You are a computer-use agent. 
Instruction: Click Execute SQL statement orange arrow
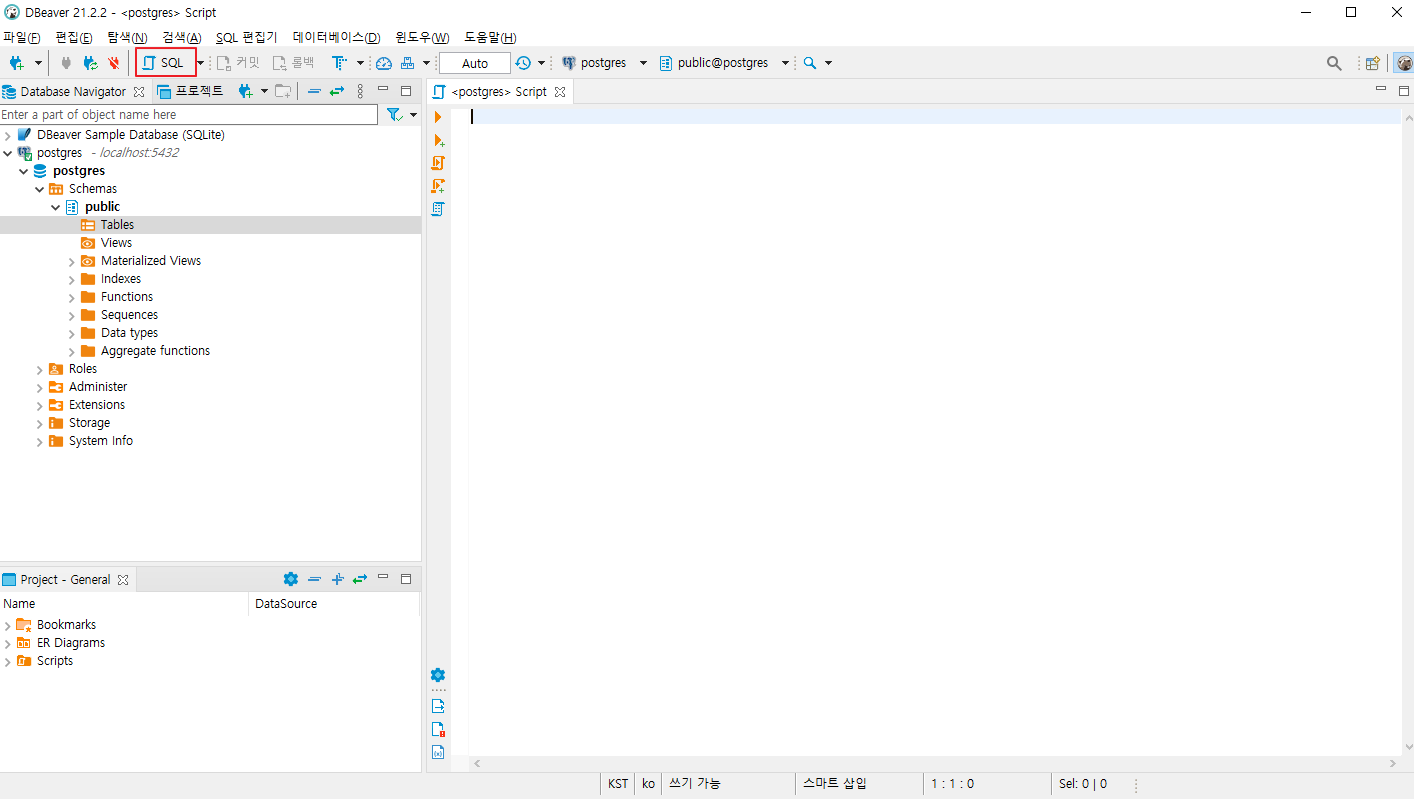438,117
